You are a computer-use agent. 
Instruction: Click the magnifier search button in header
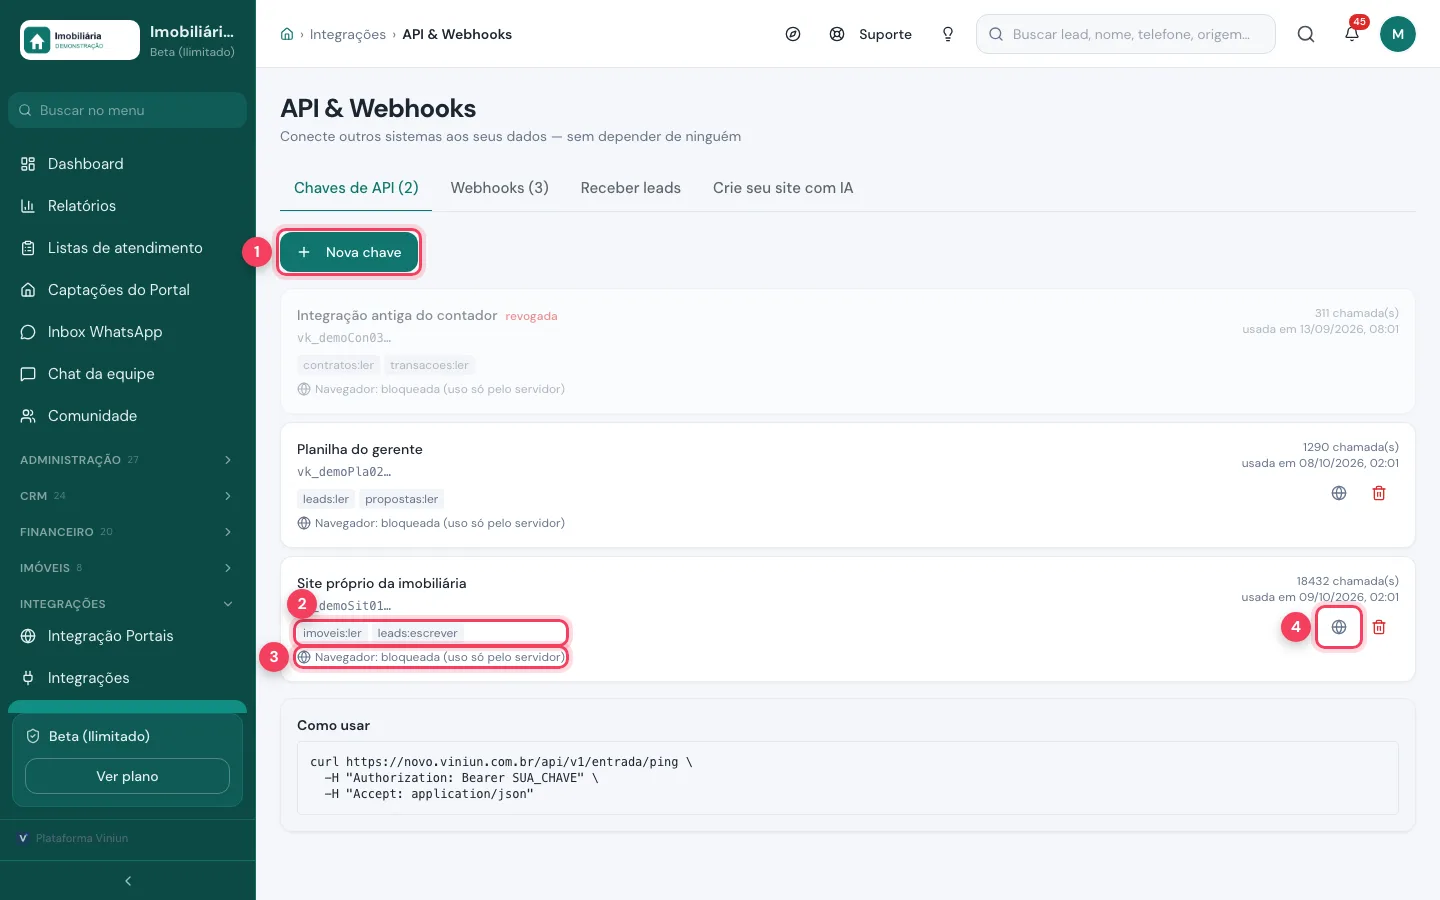[x=1306, y=34]
